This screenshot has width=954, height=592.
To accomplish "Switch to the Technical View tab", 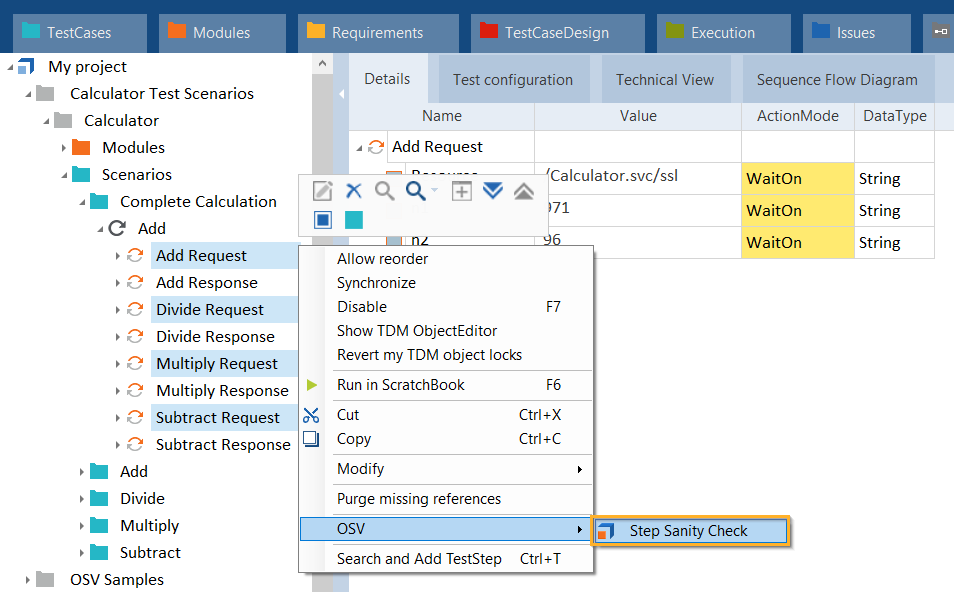I will pos(664,80).
